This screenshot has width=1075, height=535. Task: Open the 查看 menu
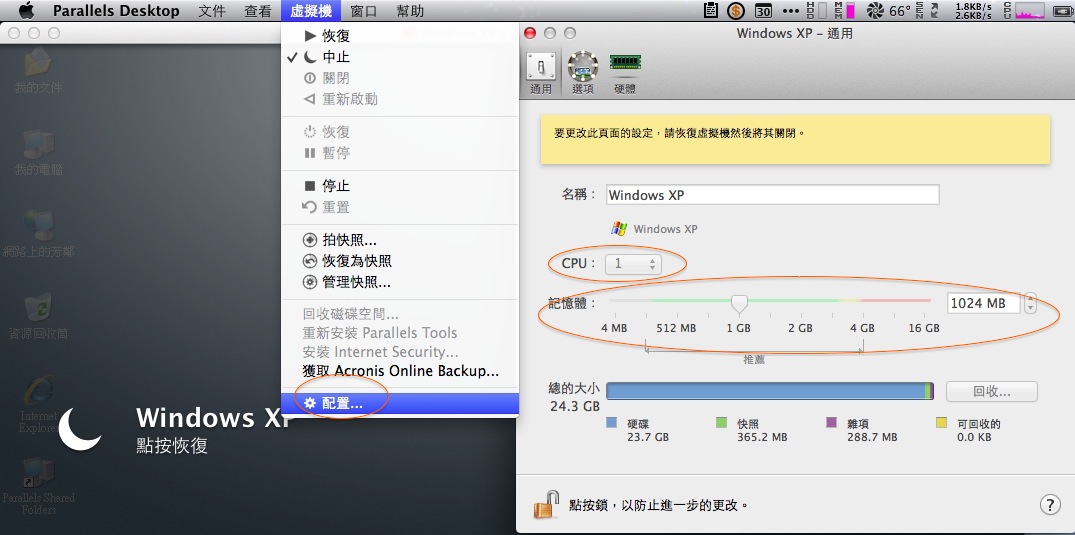tap(258, 10)
